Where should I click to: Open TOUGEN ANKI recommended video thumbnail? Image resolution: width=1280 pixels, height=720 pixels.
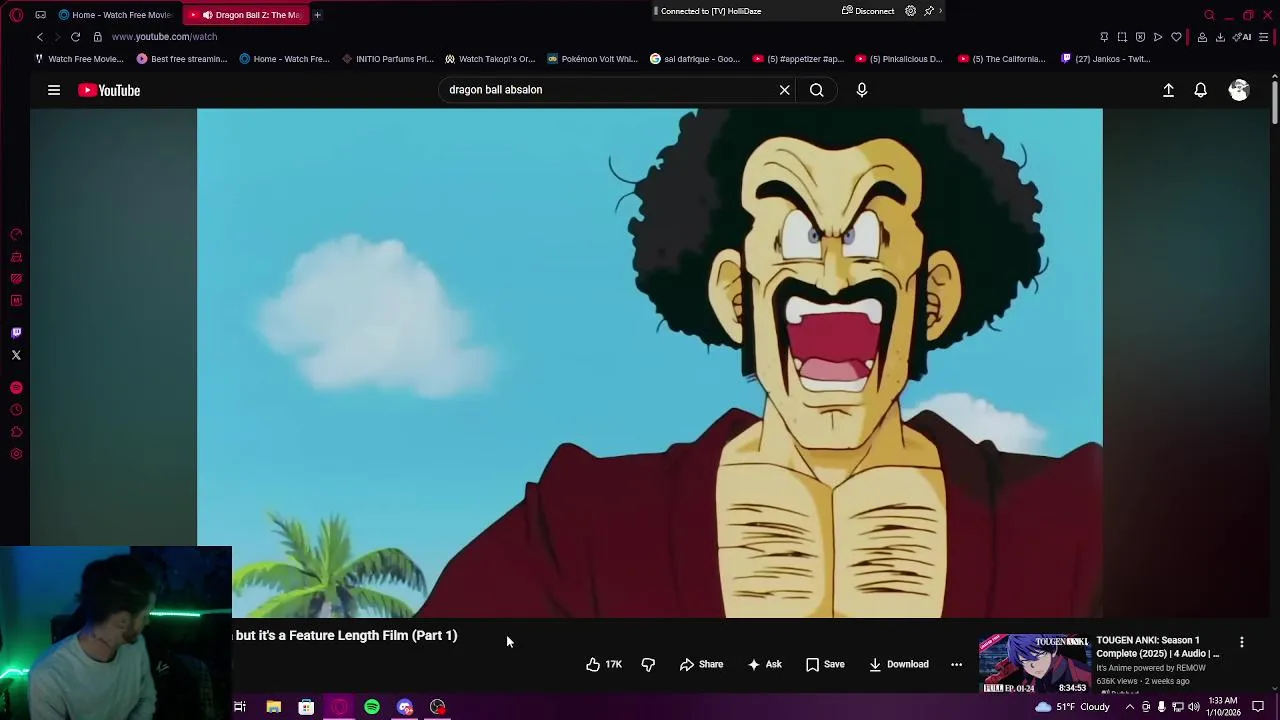(1034, 664)
